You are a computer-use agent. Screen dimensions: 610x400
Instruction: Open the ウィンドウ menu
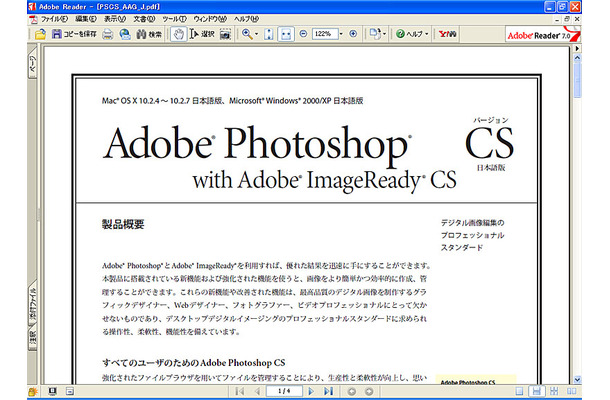coord(210,19)
